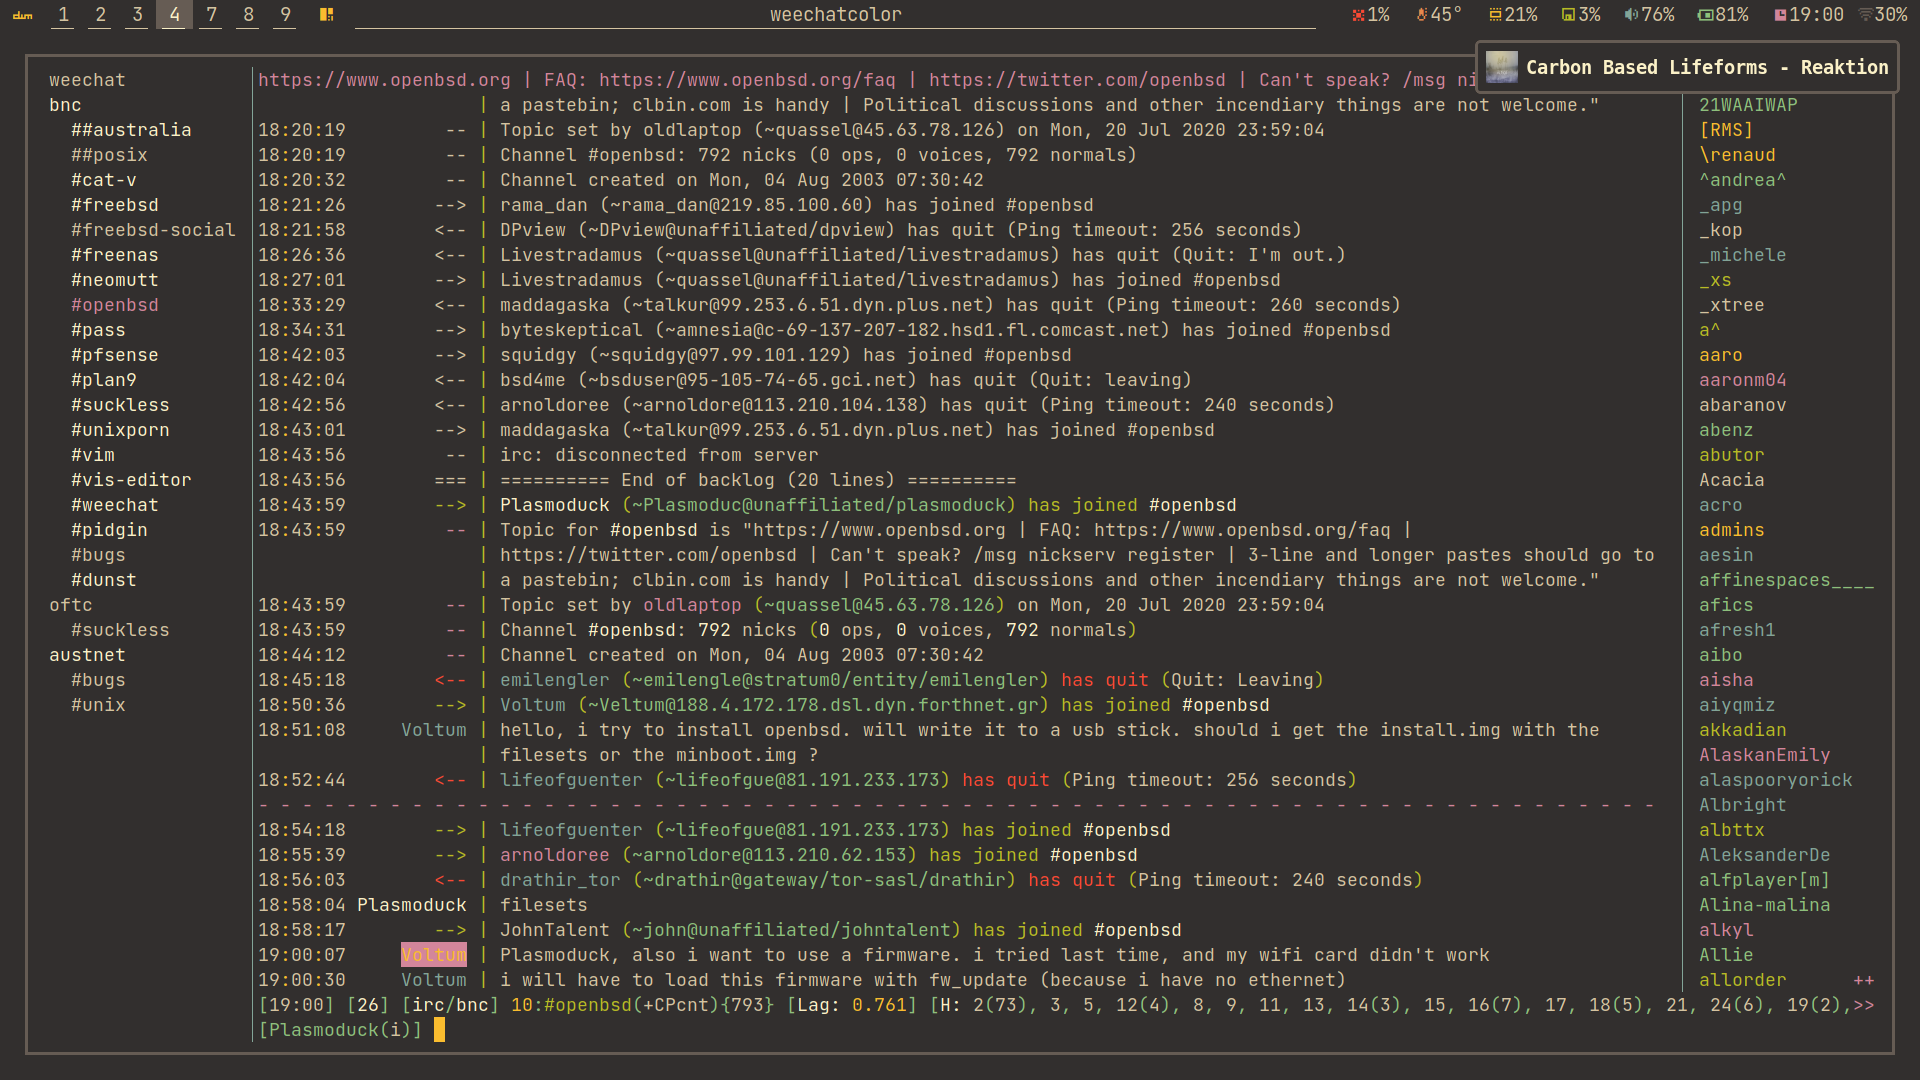Click the Carbon Based Lifeforms notification album thumbnail
Viewport: 1920px width, 1080px height.
coord(1501,67)
